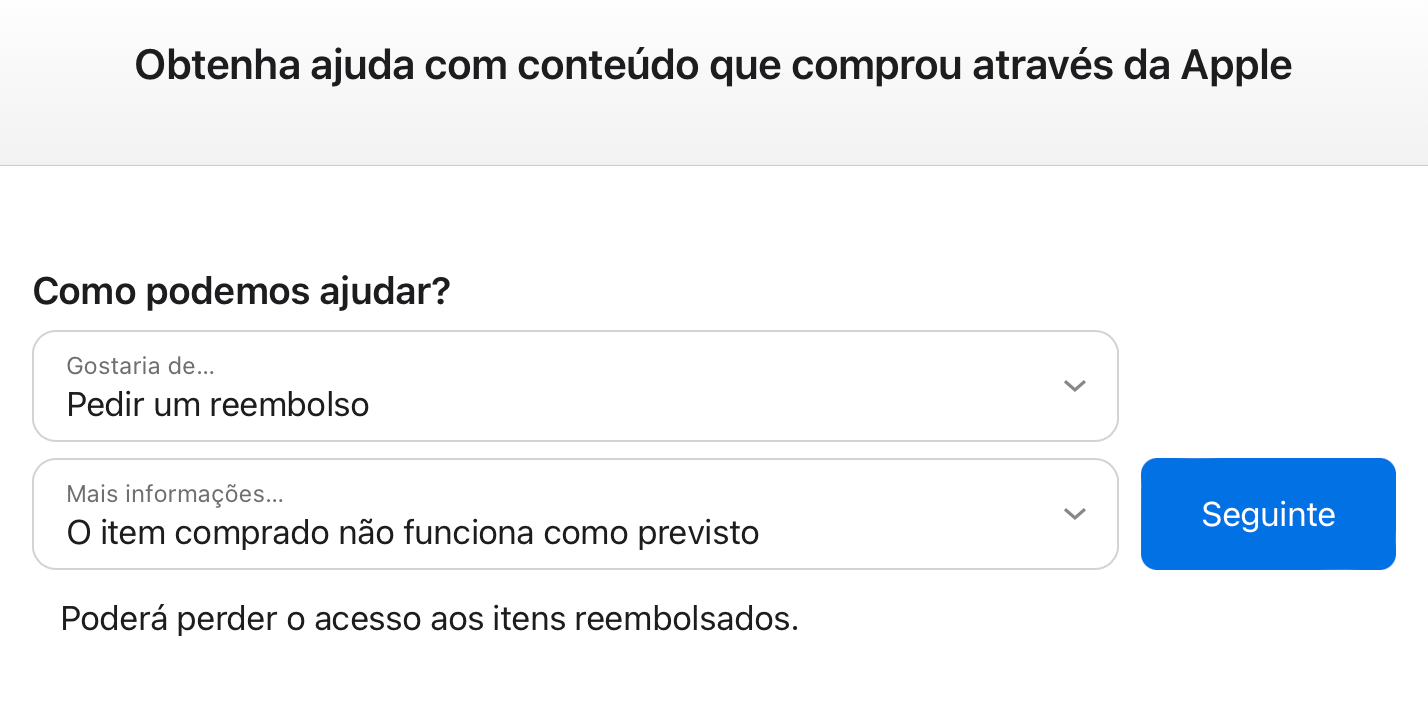Click the "Como podemos ajudar?" heading
This screenshot has height=718, width=1428.
(x=241, y=292)
